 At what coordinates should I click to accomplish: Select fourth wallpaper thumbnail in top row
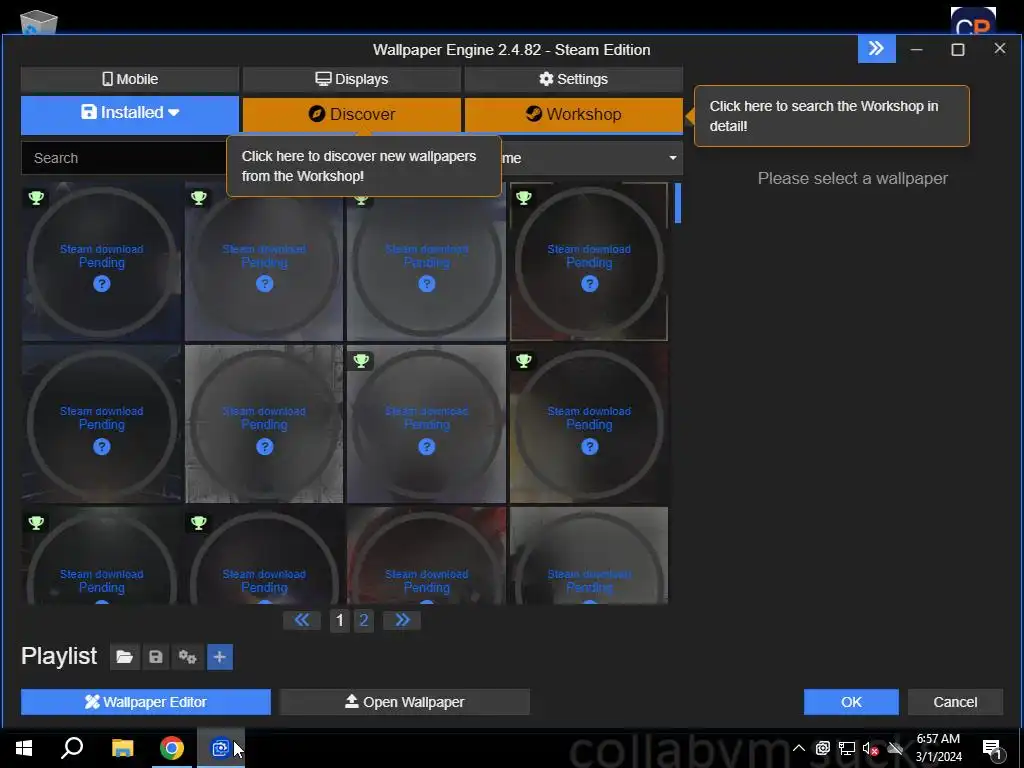[588, 262]
